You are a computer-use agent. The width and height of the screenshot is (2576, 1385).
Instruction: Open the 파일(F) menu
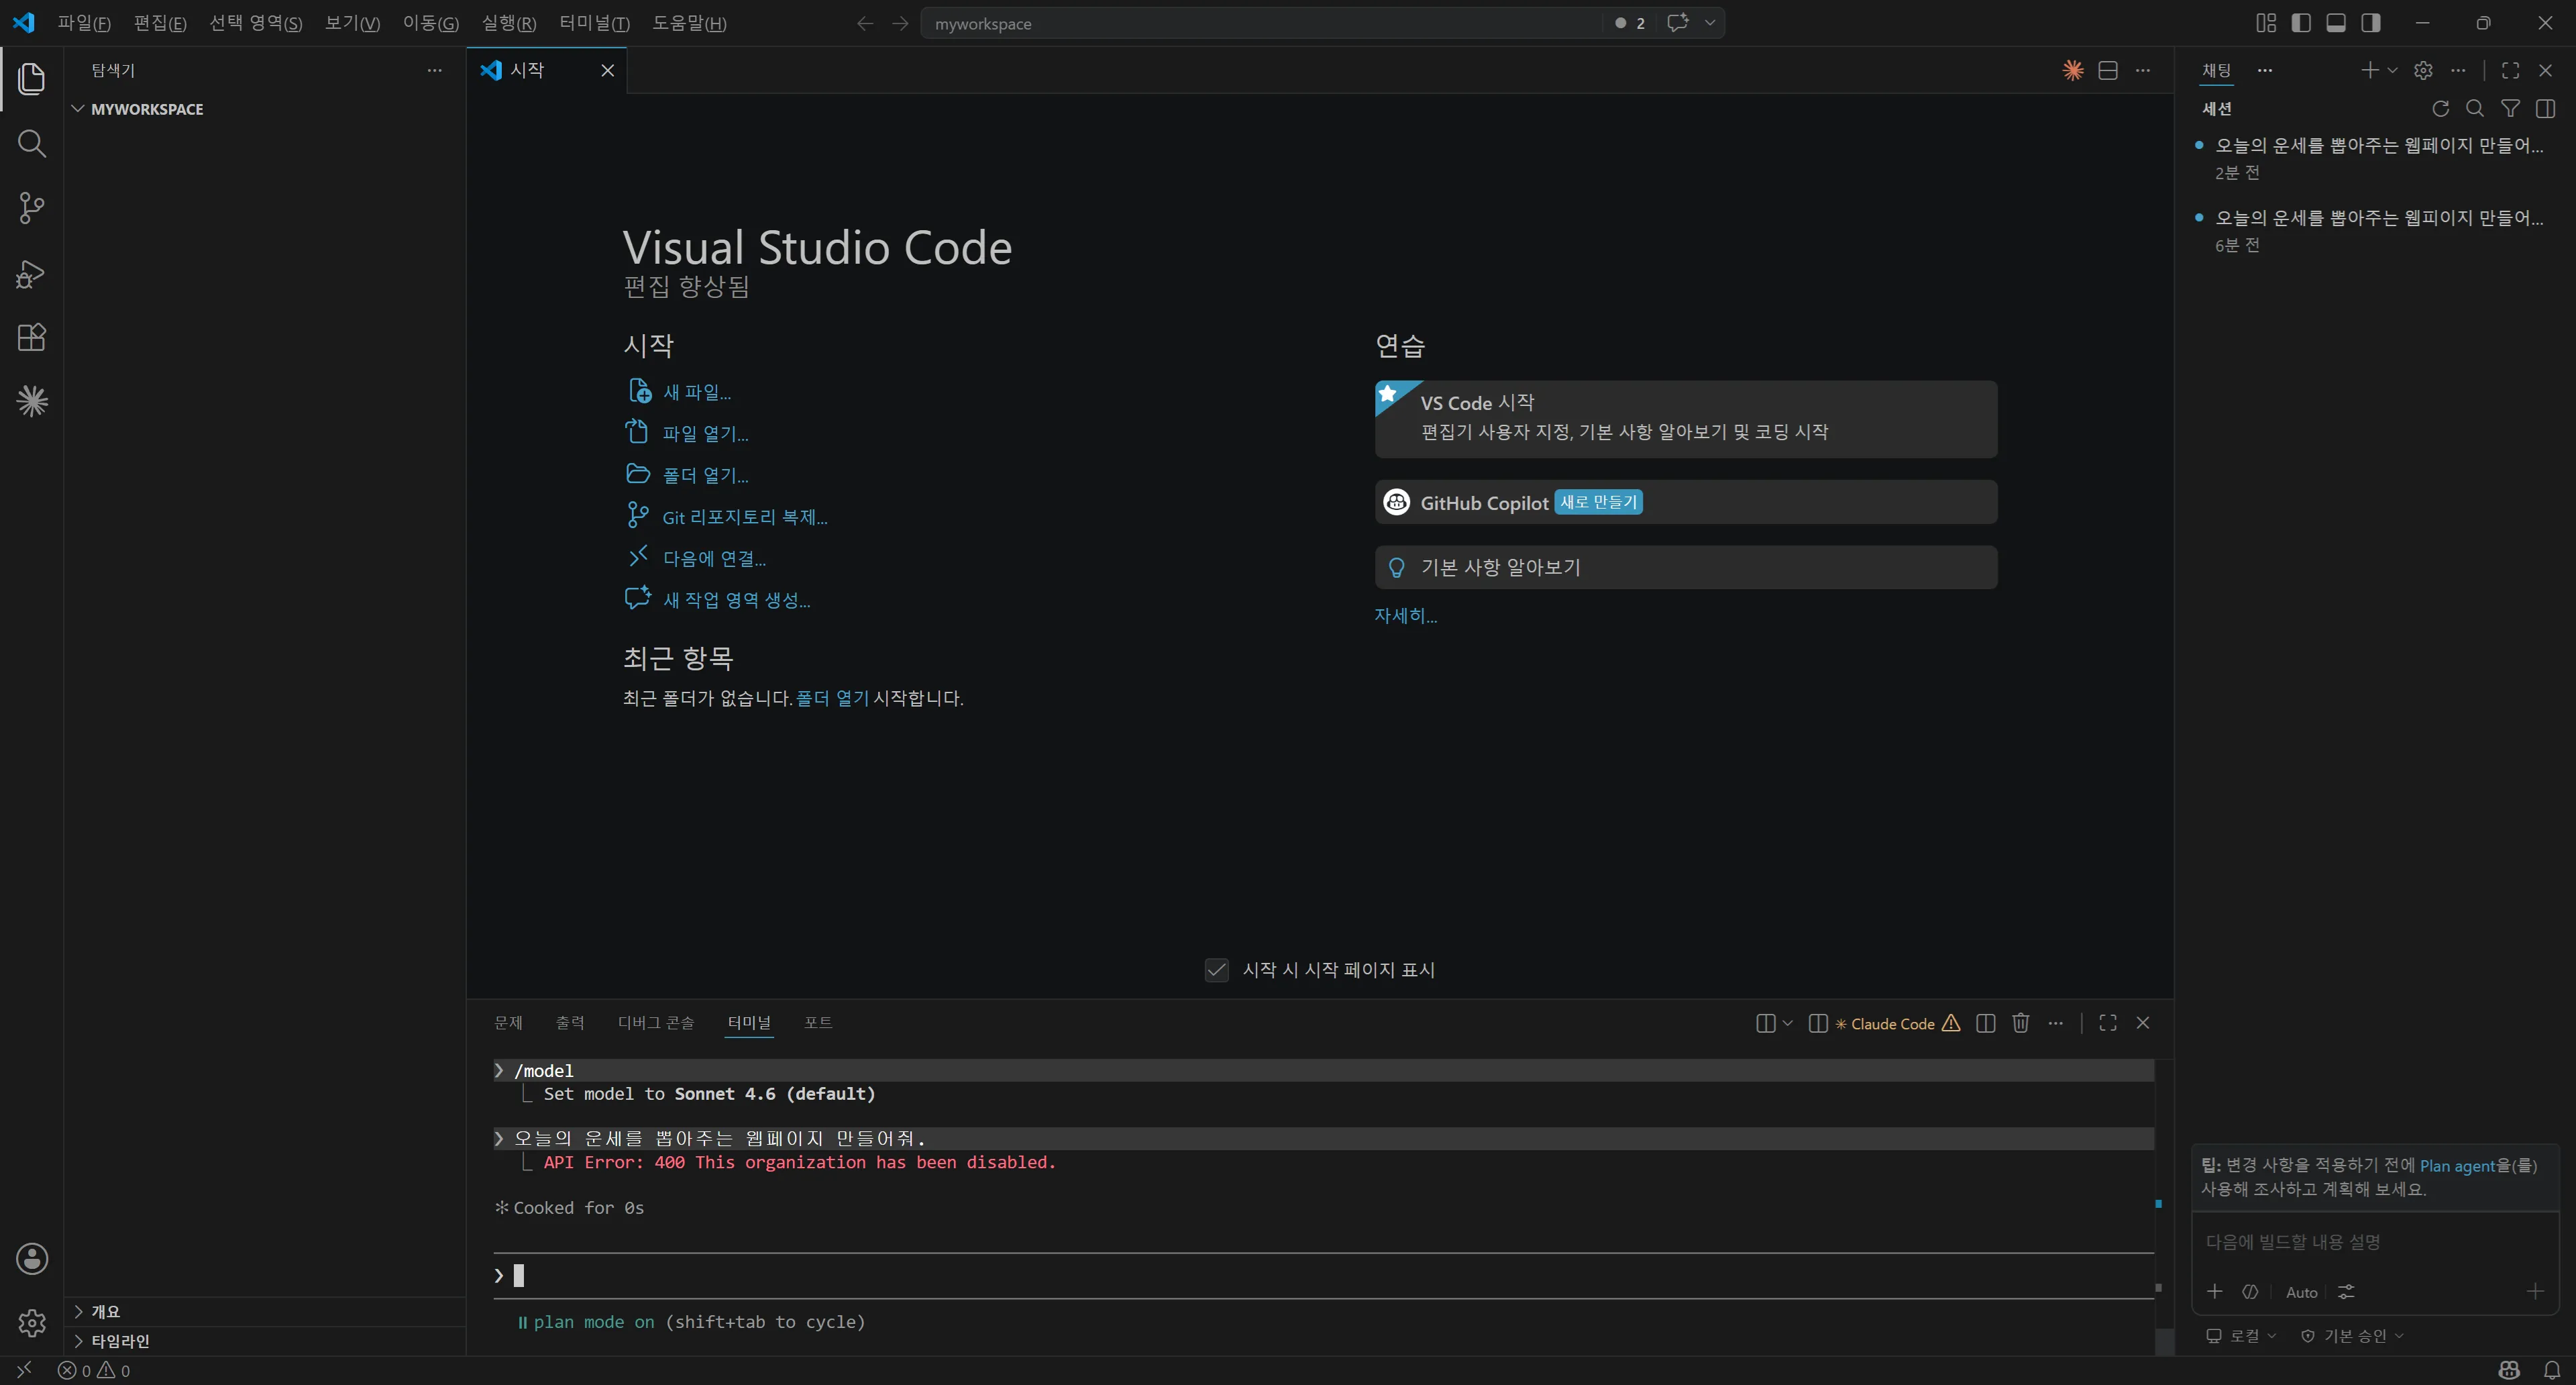click(x=84, y=23)
